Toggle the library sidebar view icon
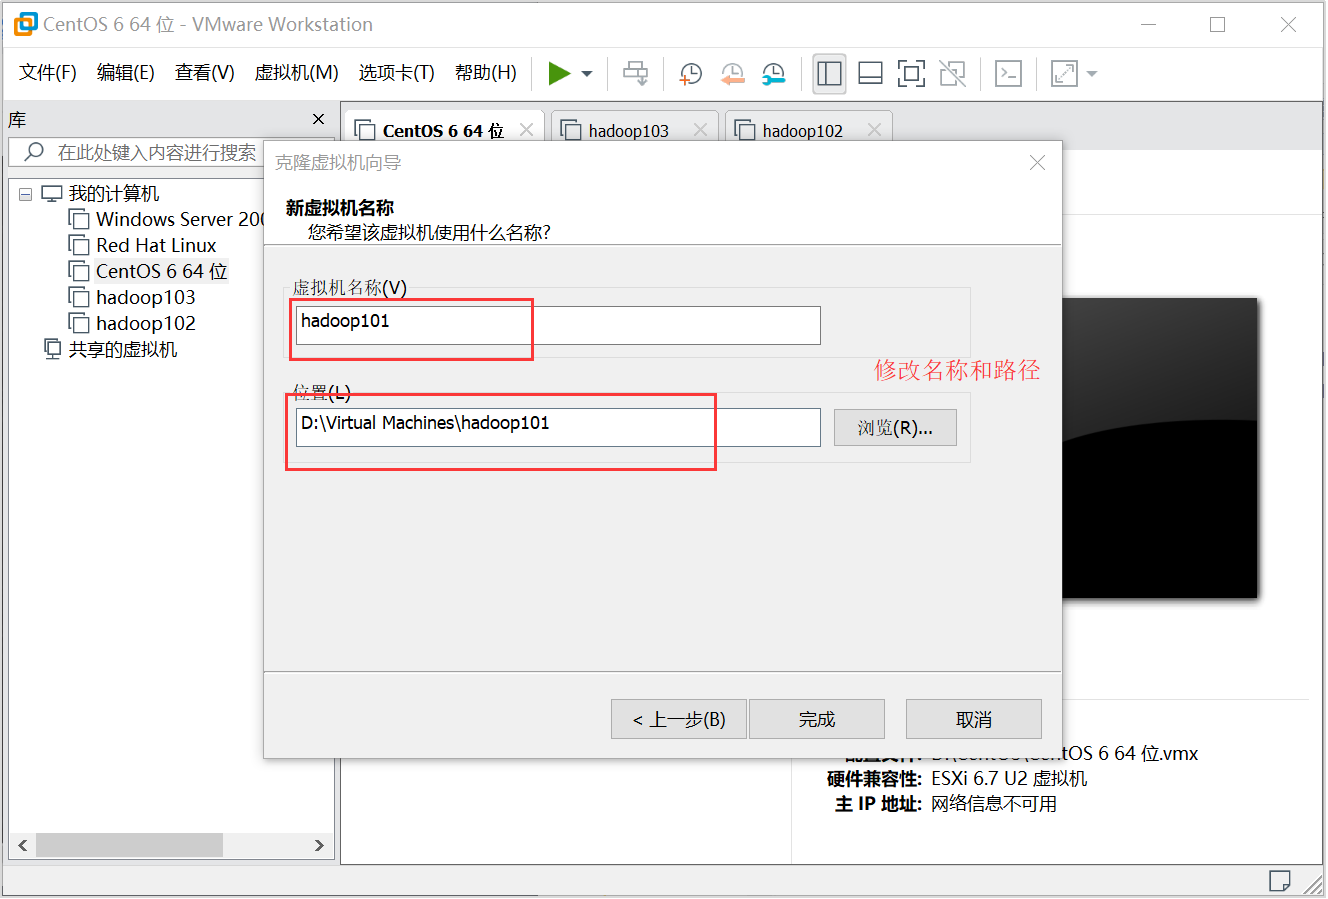This screenshot has height=899, width=1328. point(829,73)
